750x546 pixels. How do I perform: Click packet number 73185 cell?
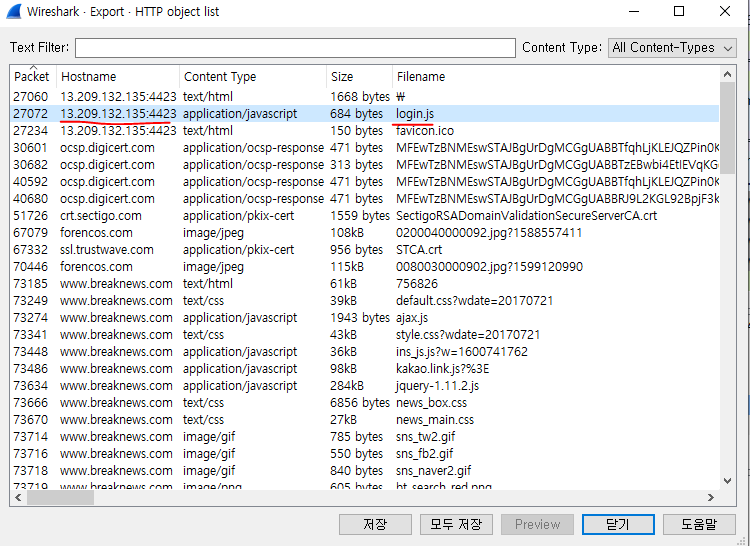[x=31, y=284]
